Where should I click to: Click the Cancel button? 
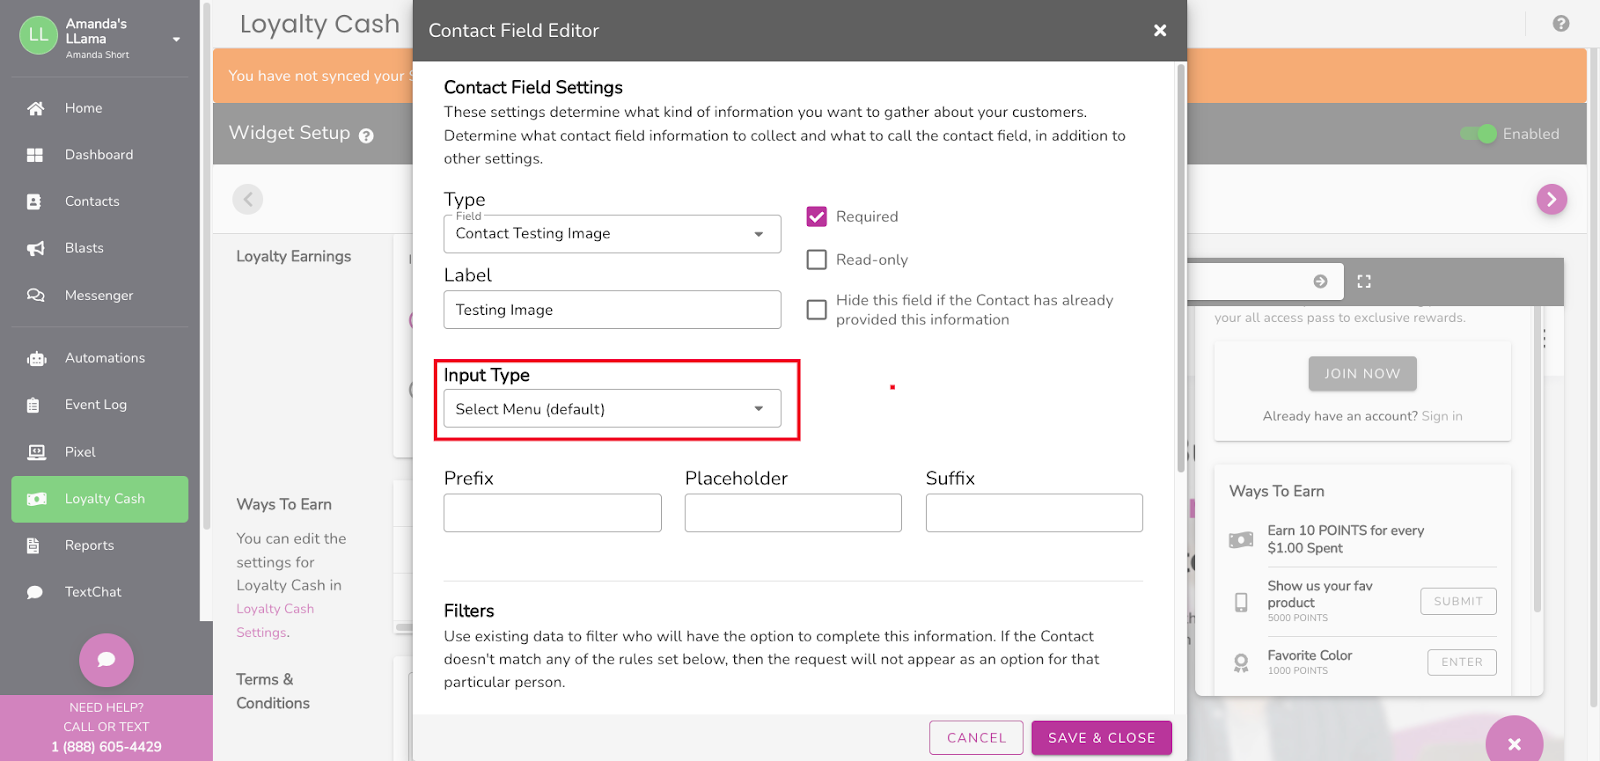[976, 738]
